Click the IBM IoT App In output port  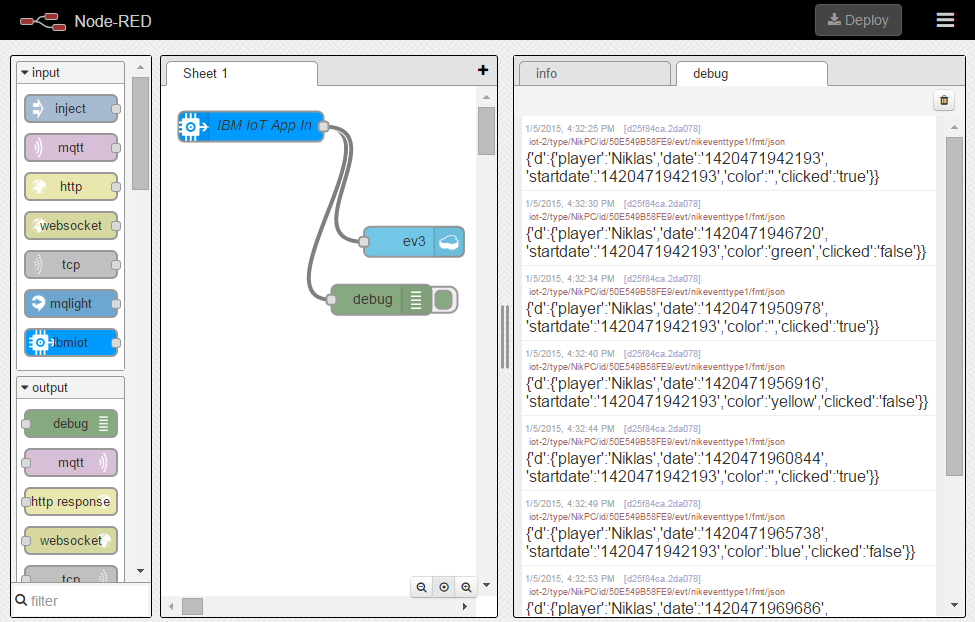tap(323, 126)
